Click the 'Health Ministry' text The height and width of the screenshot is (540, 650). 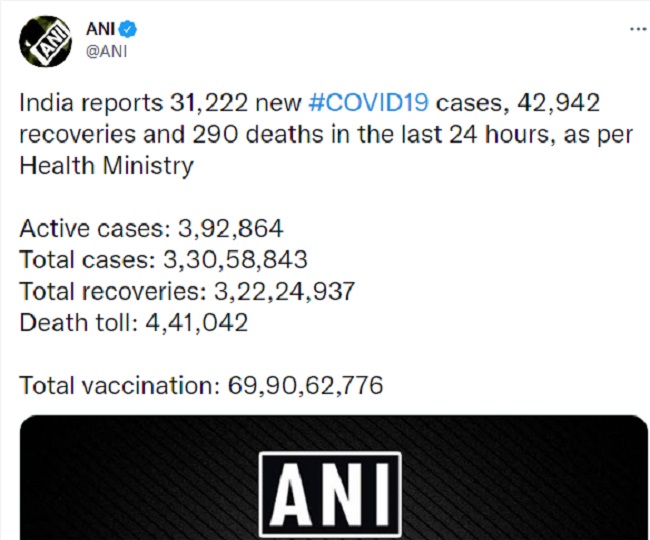107,167
